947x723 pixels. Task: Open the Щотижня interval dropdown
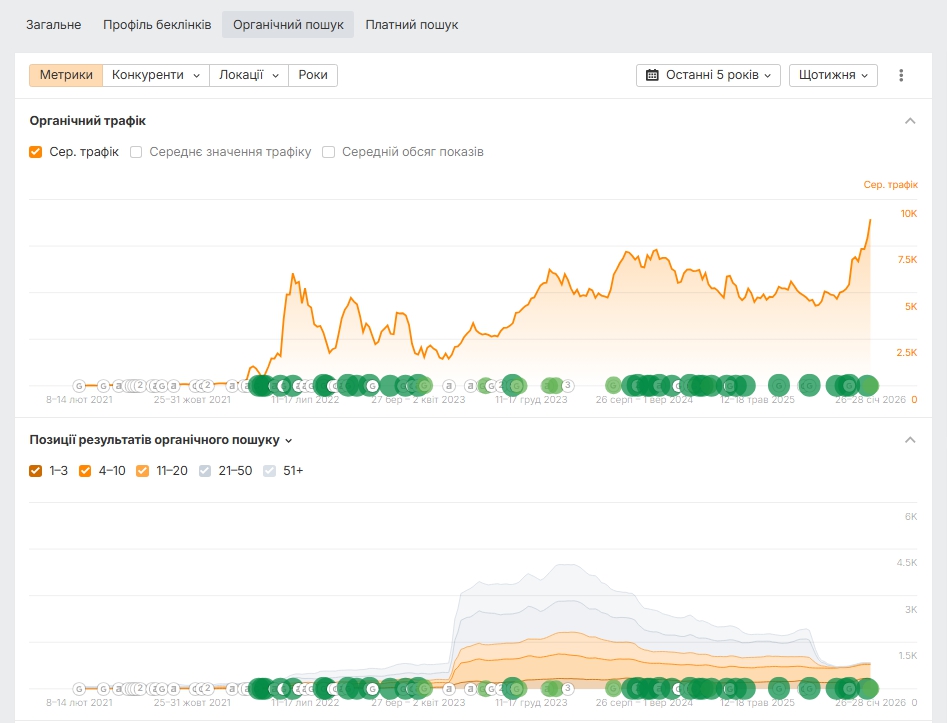(x=833, y=75)
